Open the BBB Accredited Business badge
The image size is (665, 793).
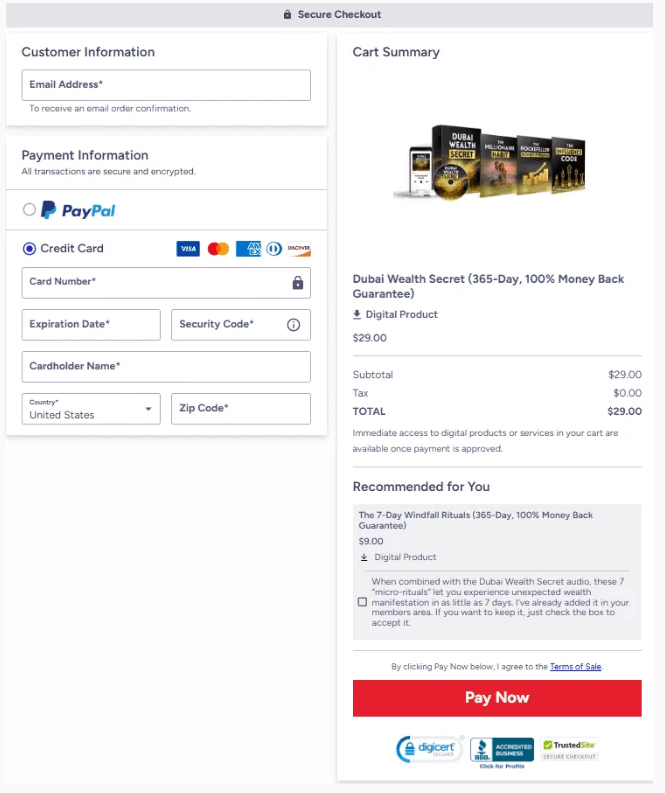502,752
